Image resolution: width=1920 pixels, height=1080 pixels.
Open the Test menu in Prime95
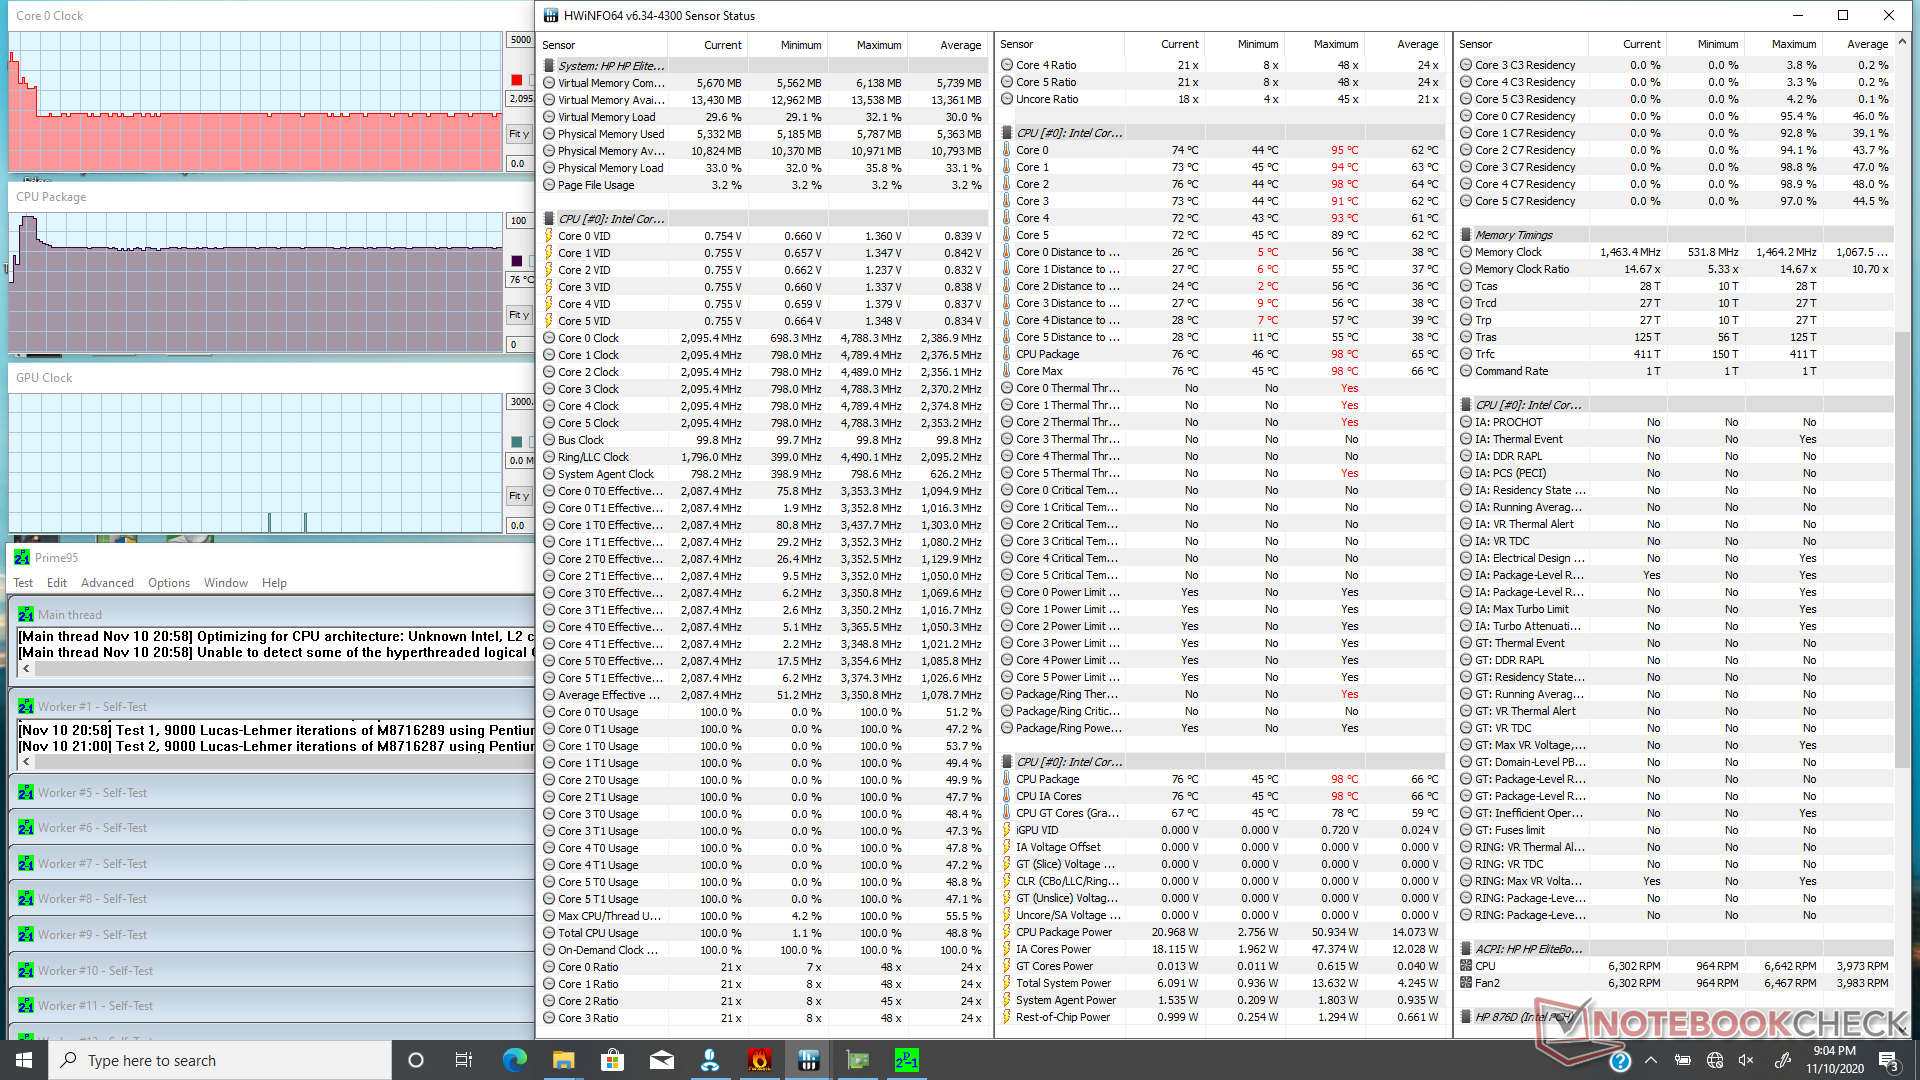point(23,583)
